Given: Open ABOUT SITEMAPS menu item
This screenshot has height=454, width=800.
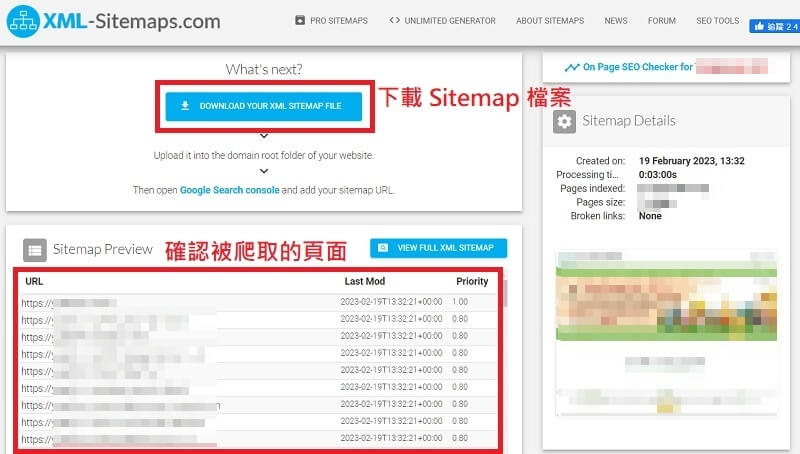Looking at the screenshot, I should (x=550, y=21).
